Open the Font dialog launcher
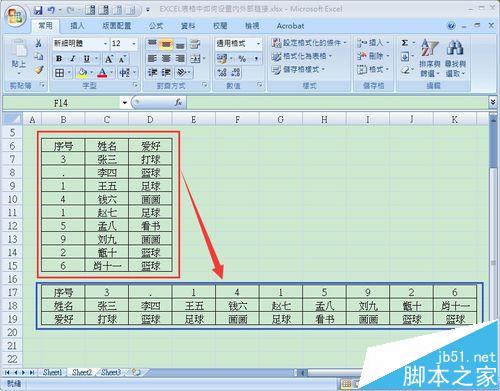Viewport: 500px width, 391px height. 135,85
